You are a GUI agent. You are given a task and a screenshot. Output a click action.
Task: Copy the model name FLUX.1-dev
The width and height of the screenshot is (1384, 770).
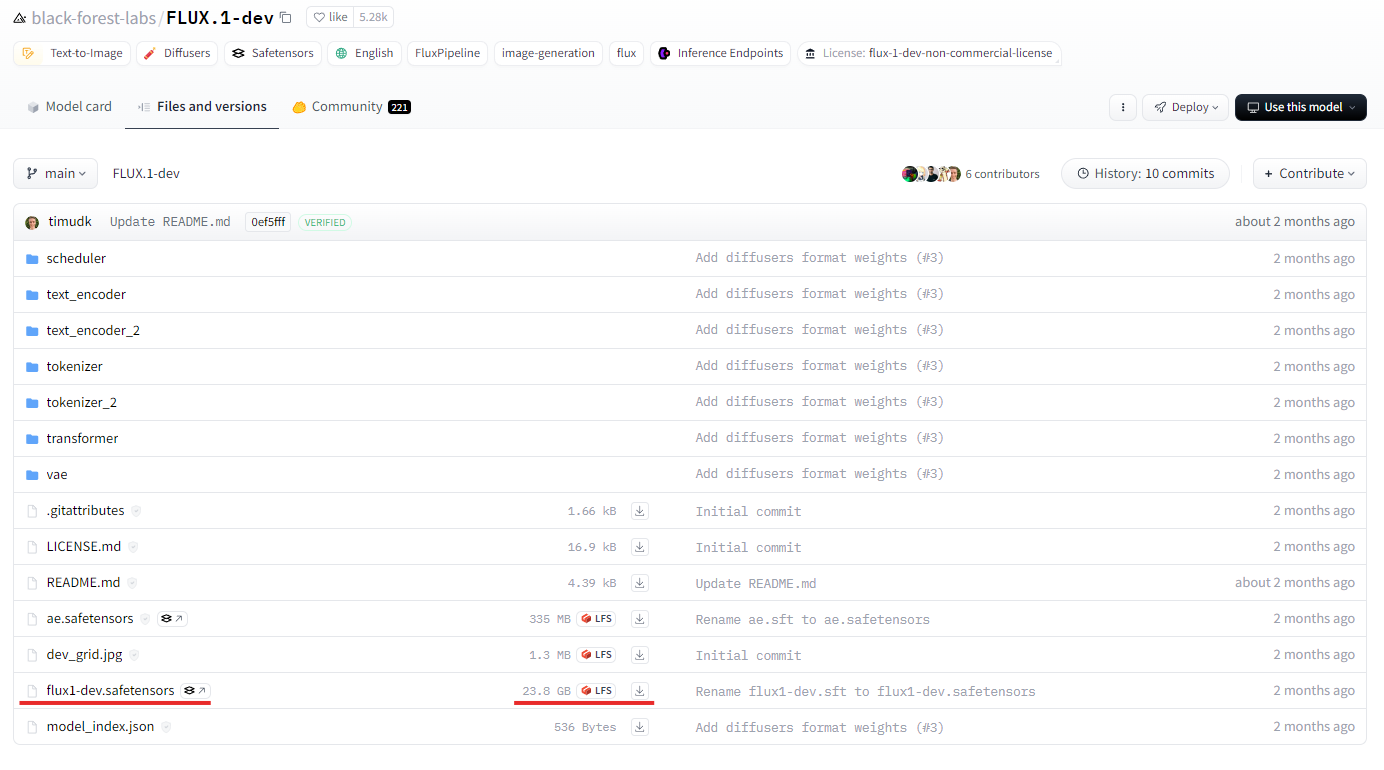click(286, 17)
